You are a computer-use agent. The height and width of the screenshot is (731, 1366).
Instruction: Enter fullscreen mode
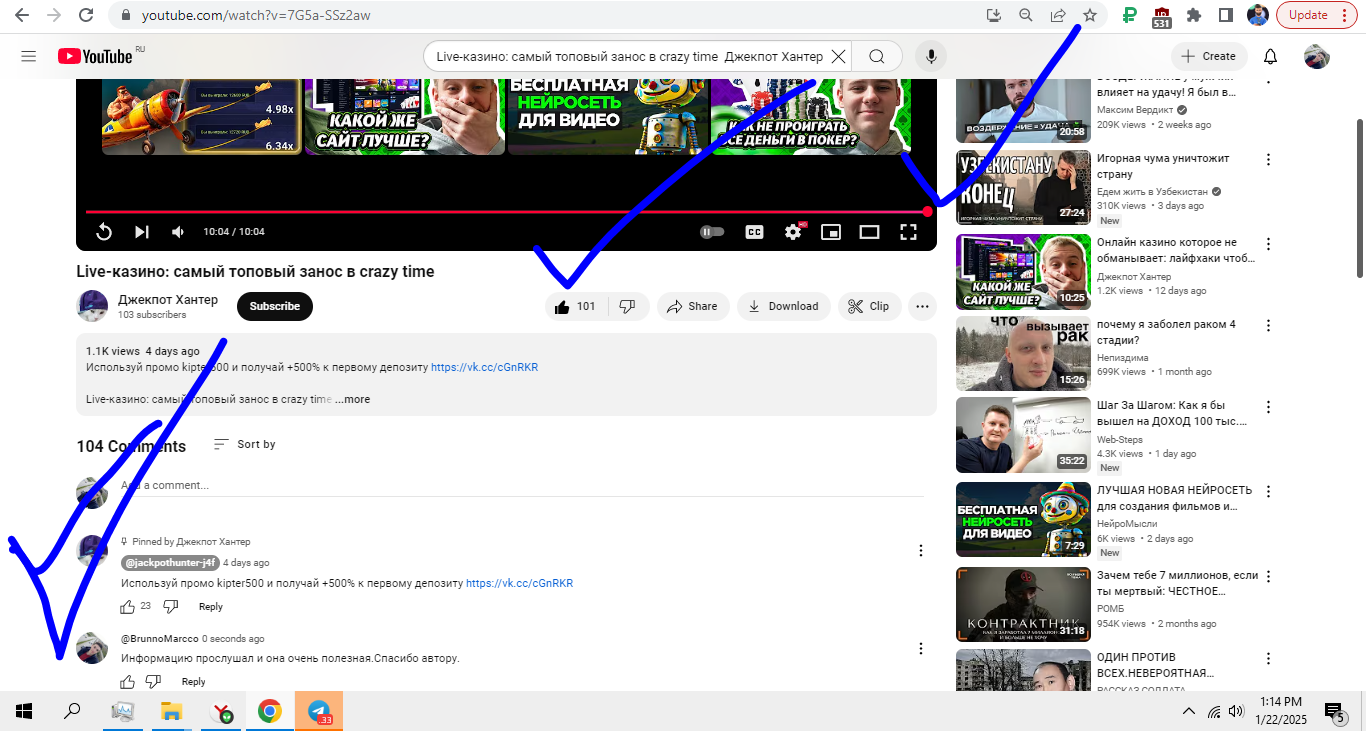pyautogui.click(x=908, y=232)
